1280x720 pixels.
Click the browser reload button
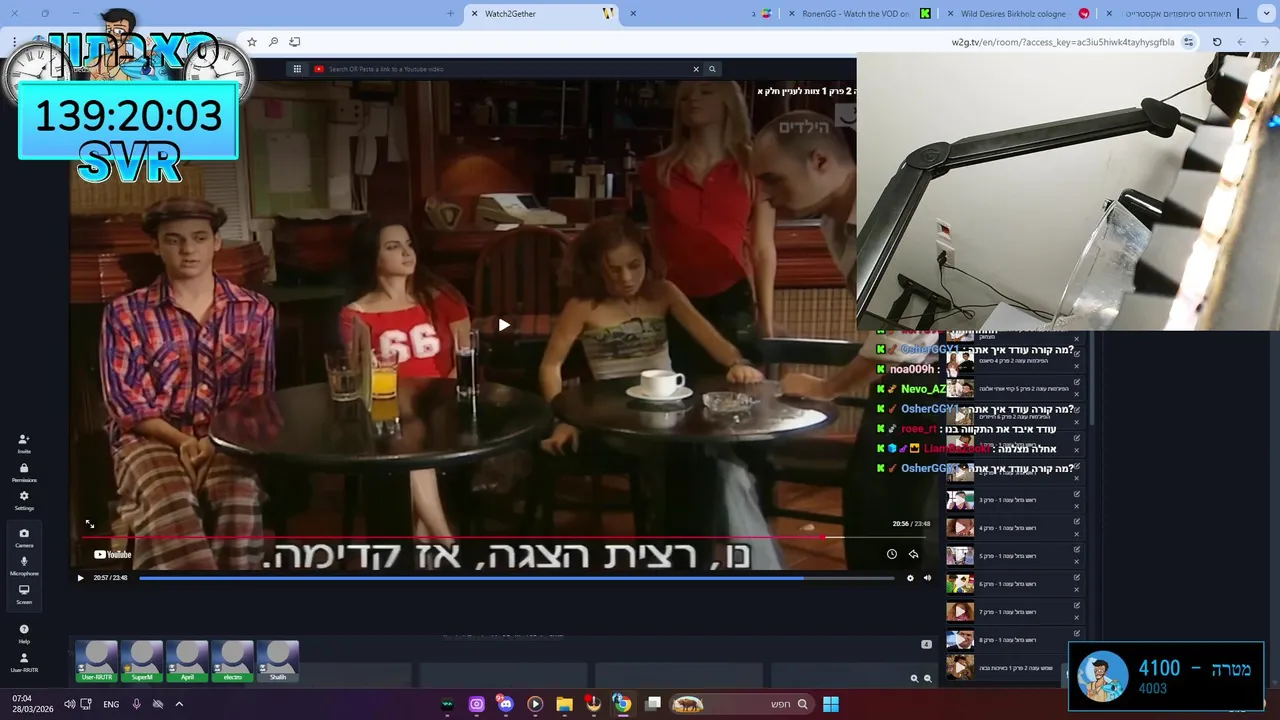1217,42
